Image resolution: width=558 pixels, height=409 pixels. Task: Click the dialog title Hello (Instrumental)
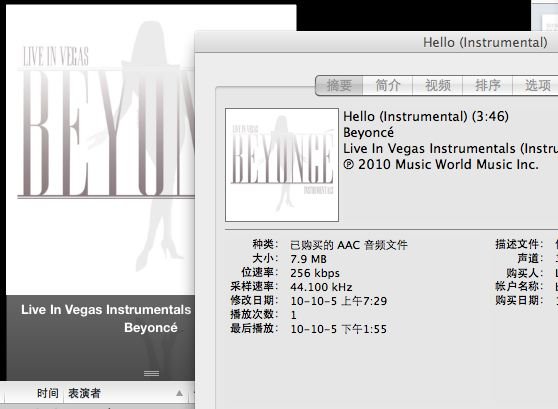point(485,42)
